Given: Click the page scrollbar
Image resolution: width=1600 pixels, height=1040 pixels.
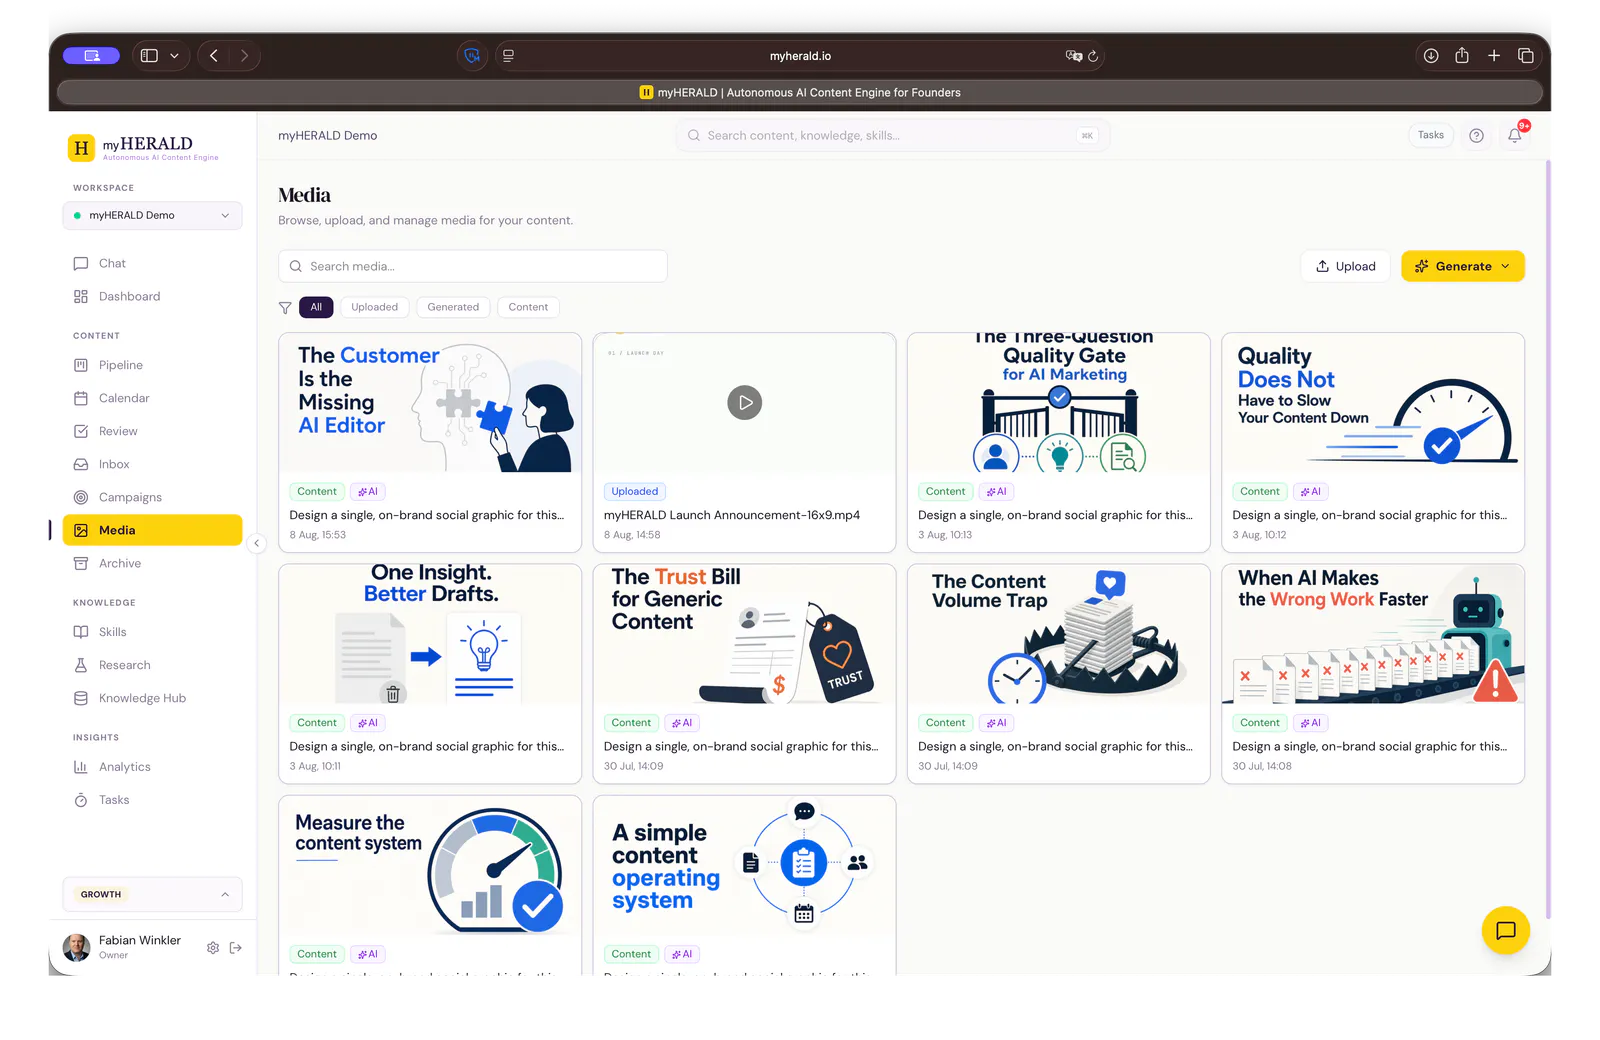Looking at the screenshot, I should (1548, 540).
